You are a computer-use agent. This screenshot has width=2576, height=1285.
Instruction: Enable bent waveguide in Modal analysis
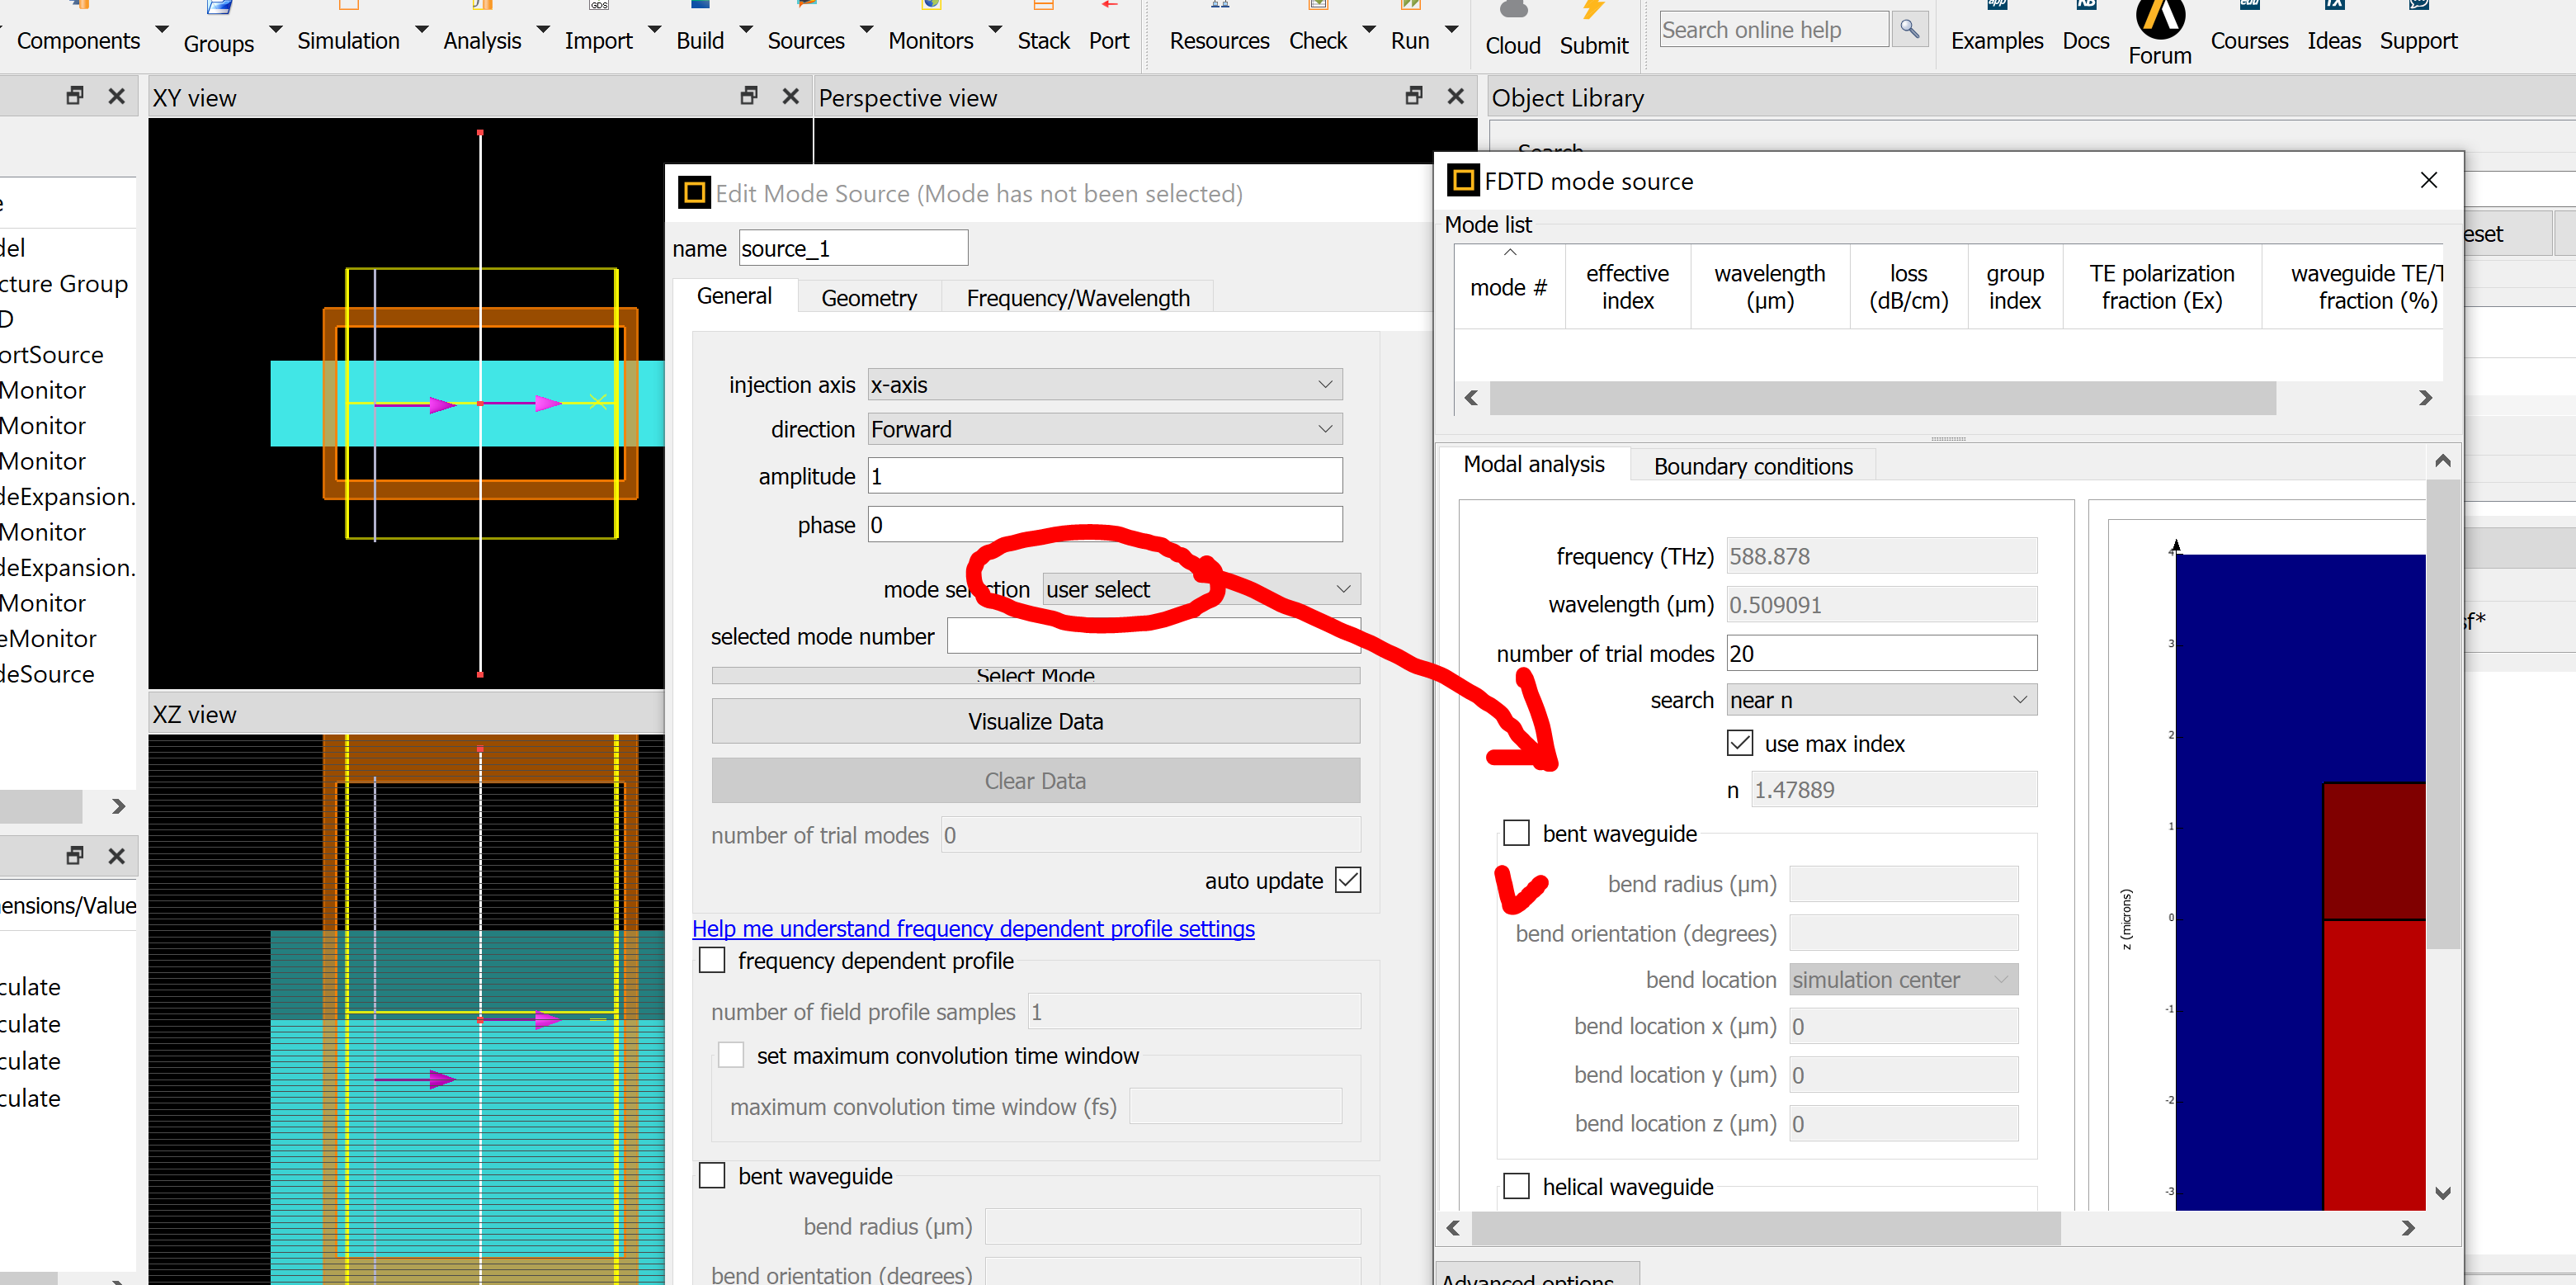(x=1516, y=833)
